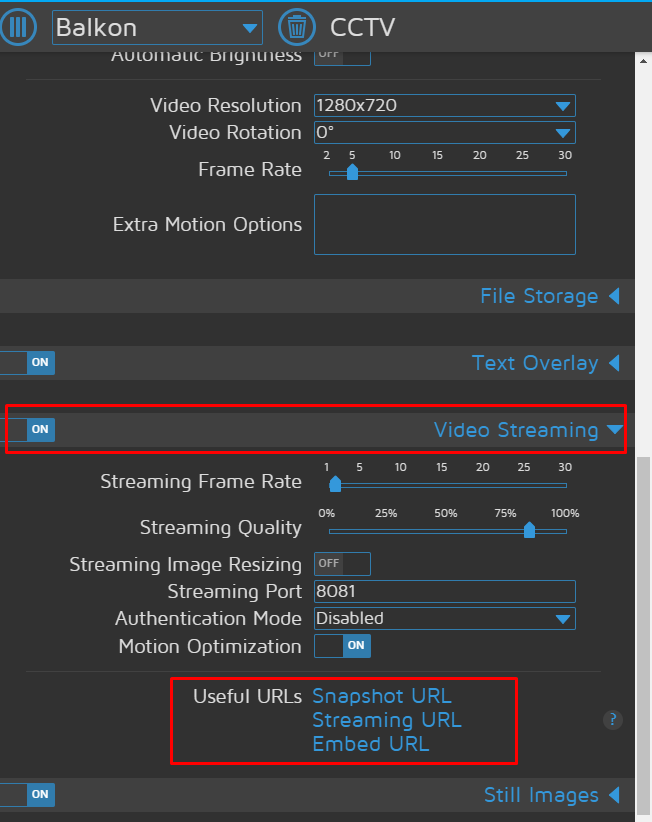Image resolution: width=652 pixels, height=822 pixels.
Task: Expand the Text Overlay section
Action: (545, 363)
